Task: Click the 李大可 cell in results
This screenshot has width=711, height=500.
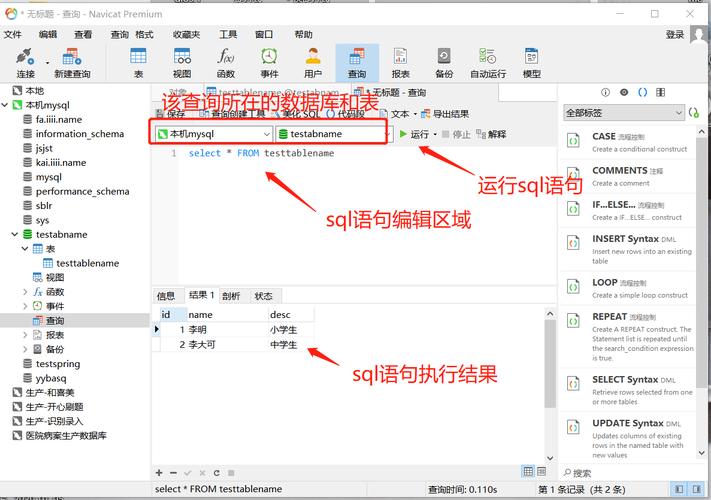Action: [227, 345]
